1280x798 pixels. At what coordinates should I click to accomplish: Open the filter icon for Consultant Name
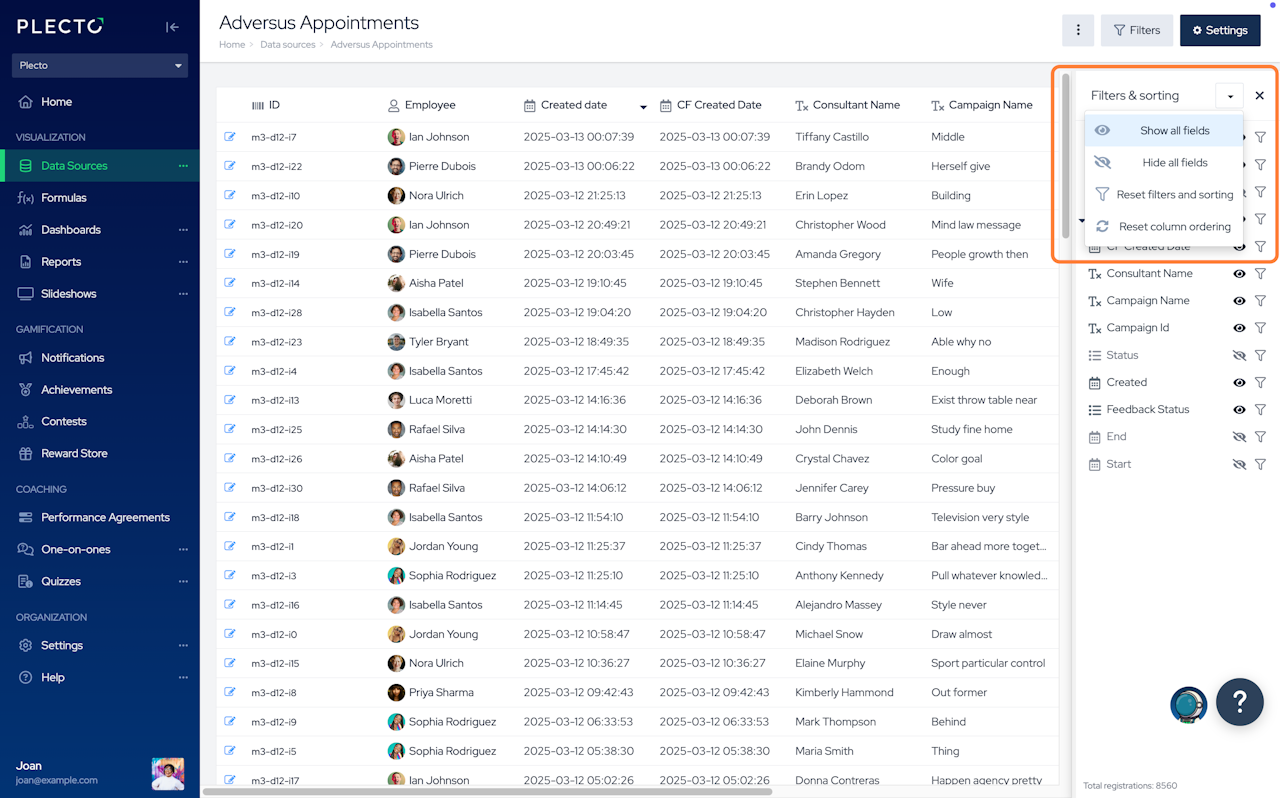[x=1260, y=273]
